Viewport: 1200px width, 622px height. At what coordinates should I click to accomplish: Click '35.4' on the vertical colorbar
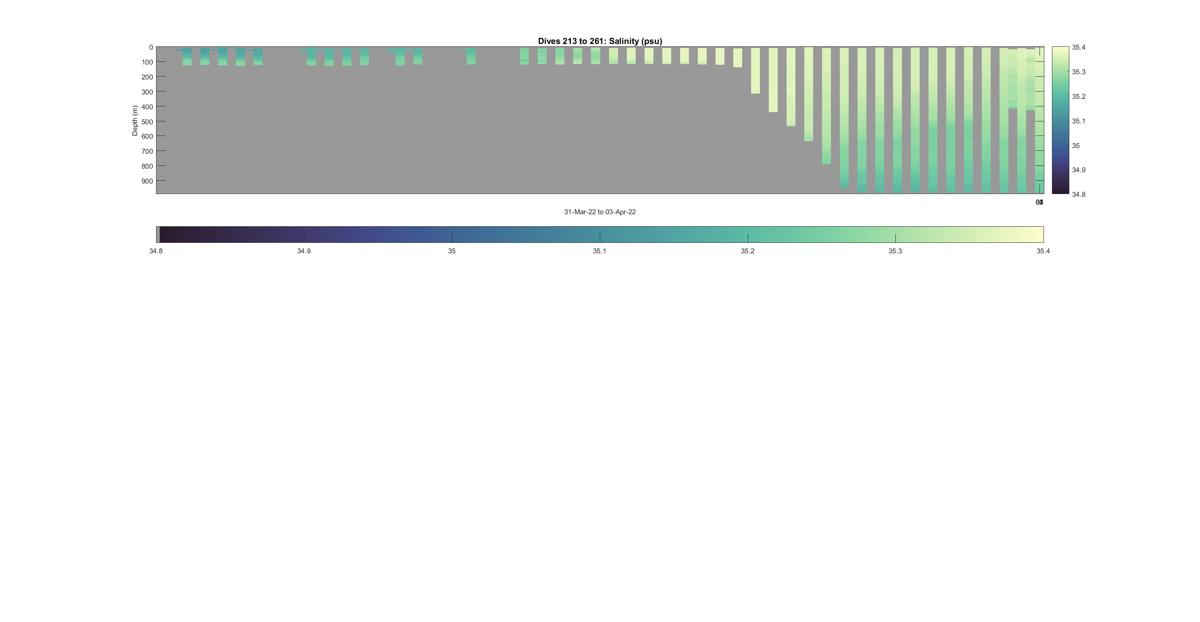point(1078,47)
